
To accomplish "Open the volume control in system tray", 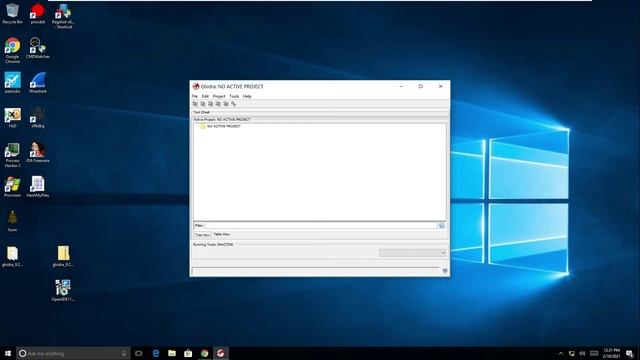I will pos(582,353).
